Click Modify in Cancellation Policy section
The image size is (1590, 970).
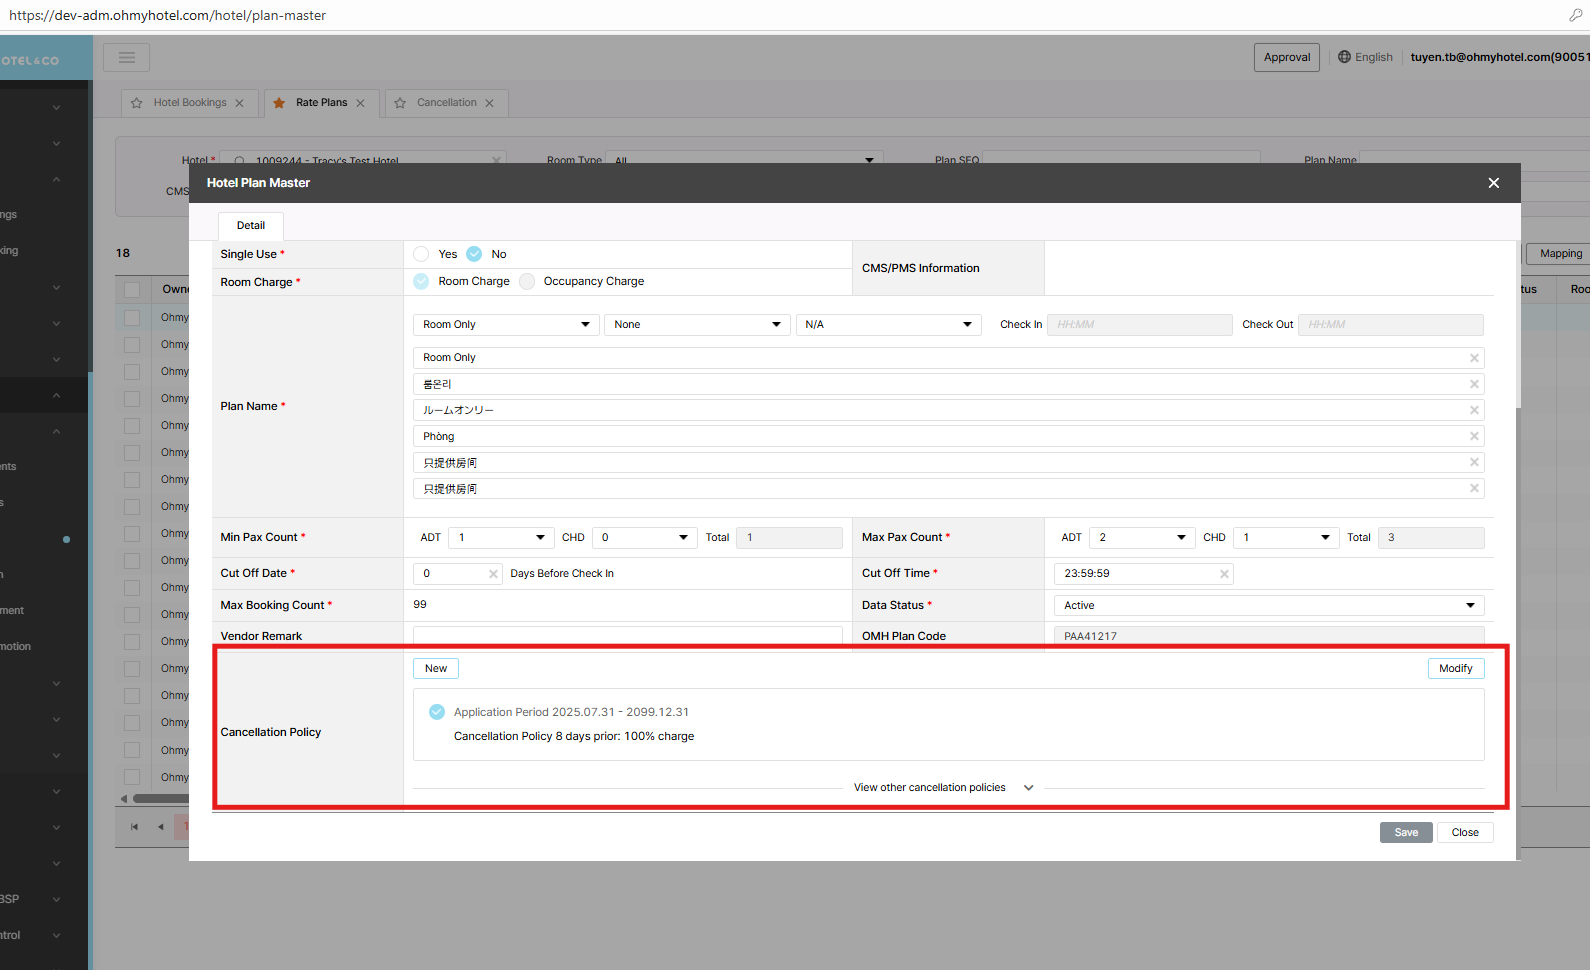[x=1455, y=669]
